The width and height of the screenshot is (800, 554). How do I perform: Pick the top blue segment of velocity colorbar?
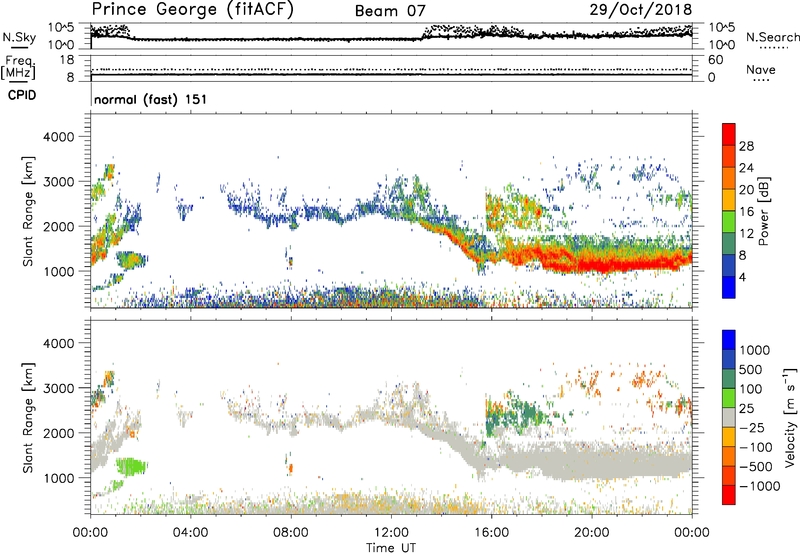729,340
